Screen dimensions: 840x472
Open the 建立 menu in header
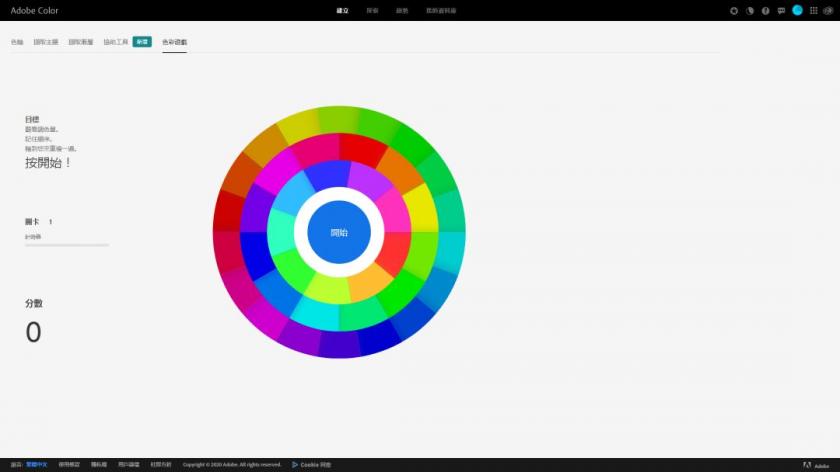pyautogui.click(x=343, y=10)
